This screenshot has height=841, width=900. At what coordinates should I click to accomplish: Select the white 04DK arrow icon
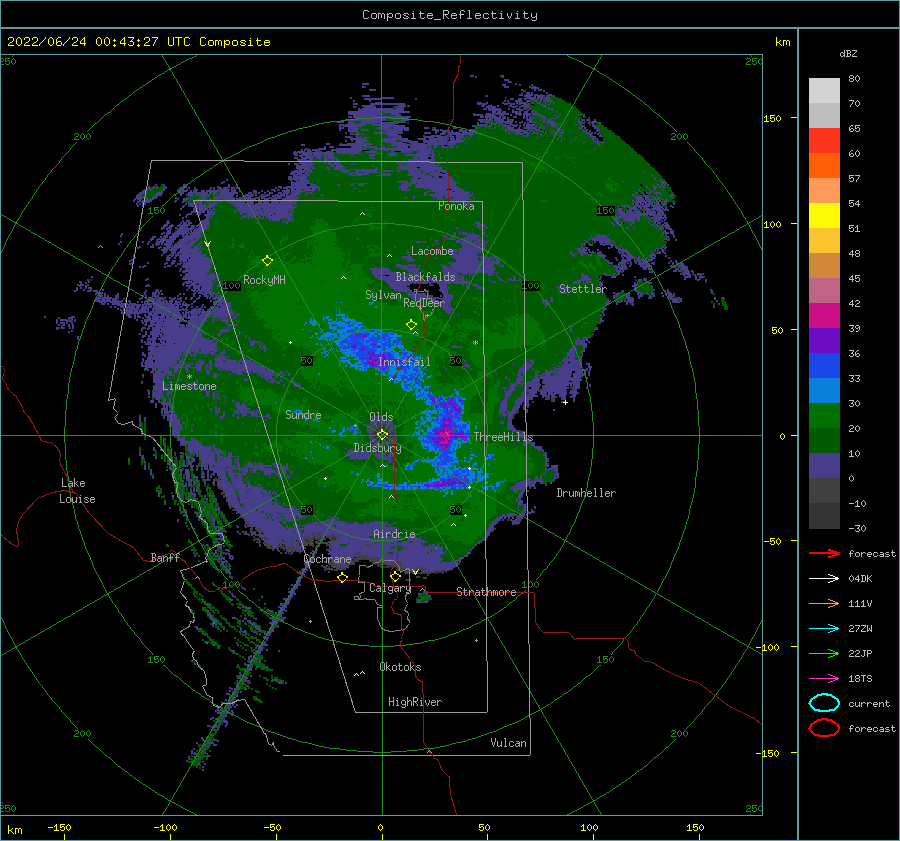(x=824, y=579)
